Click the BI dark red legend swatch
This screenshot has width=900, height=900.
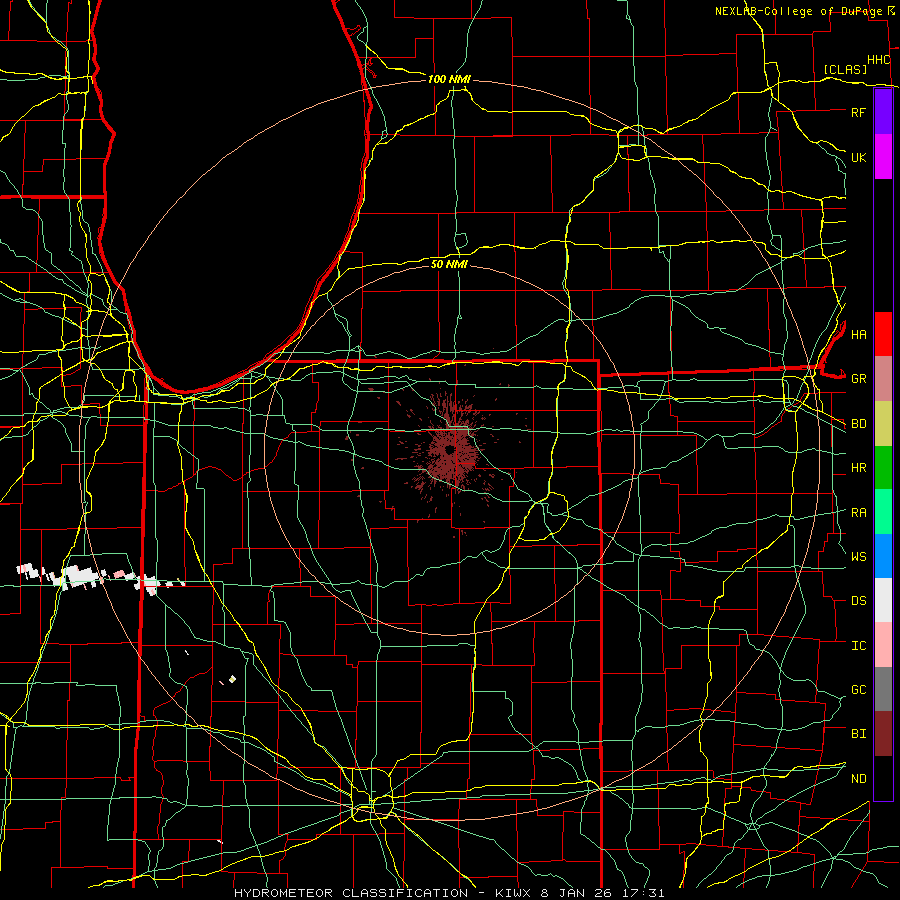coord(883,734)
